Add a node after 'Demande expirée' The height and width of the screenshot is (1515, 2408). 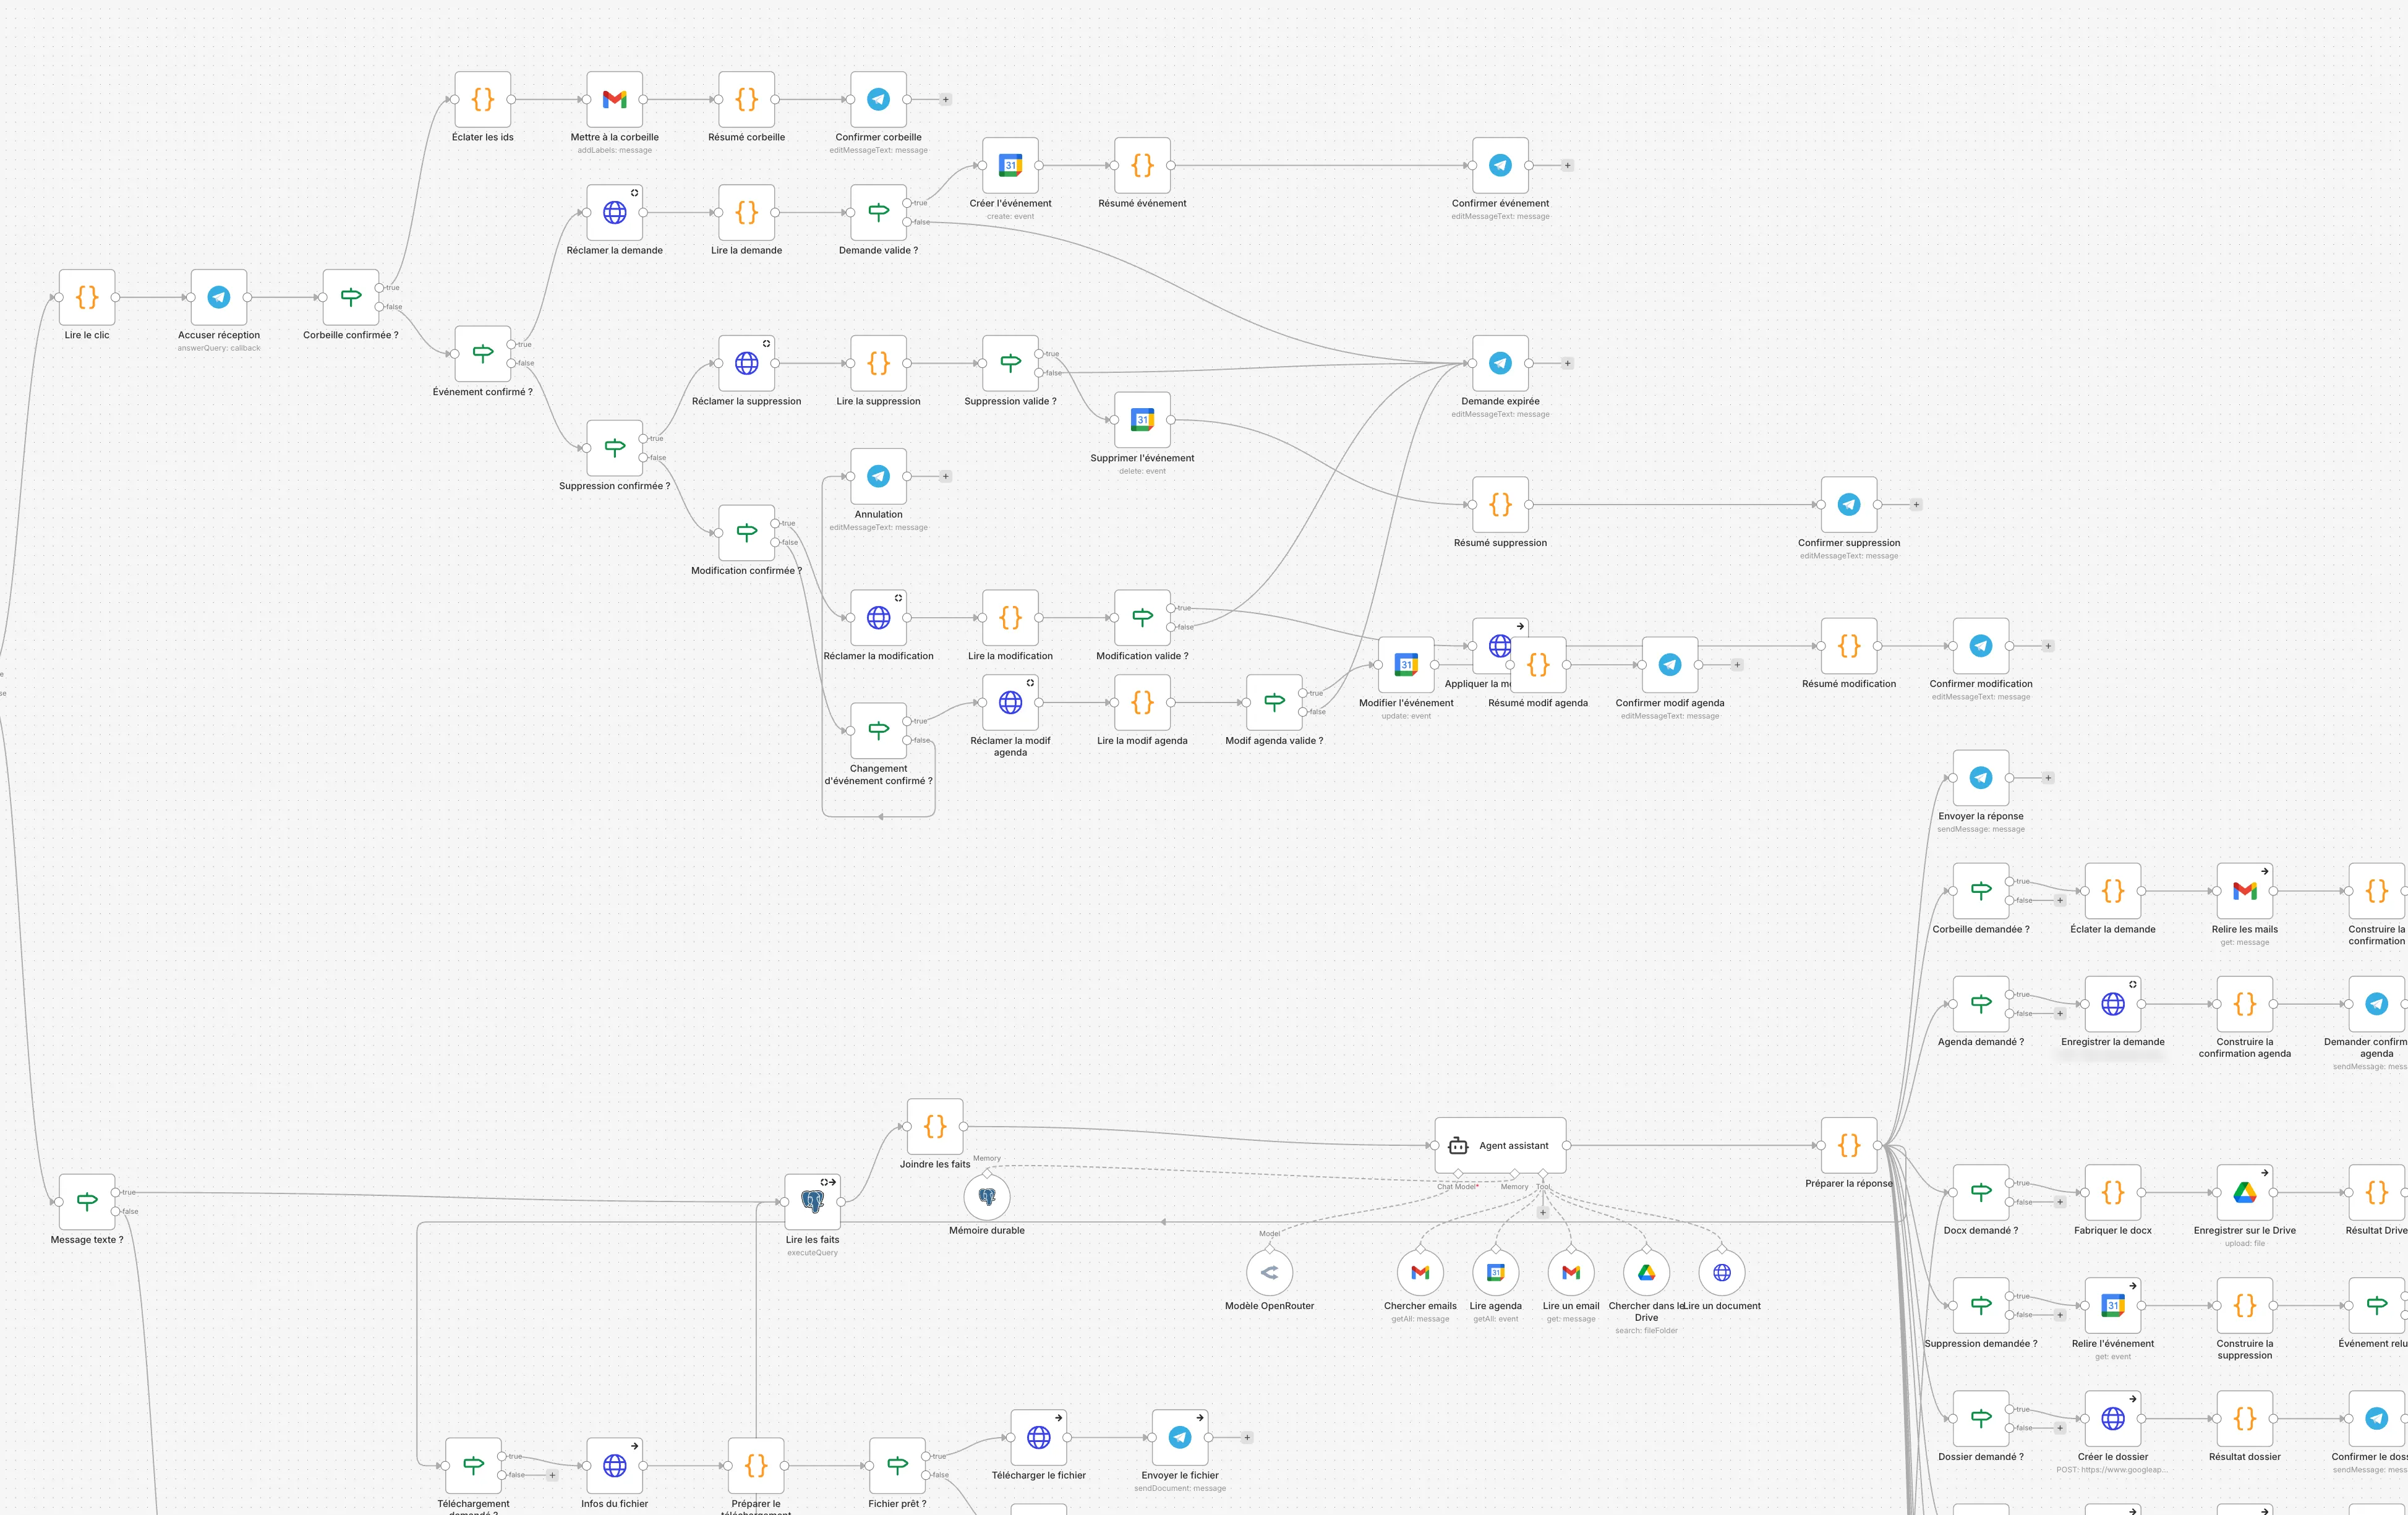(x=1567, y=363)
